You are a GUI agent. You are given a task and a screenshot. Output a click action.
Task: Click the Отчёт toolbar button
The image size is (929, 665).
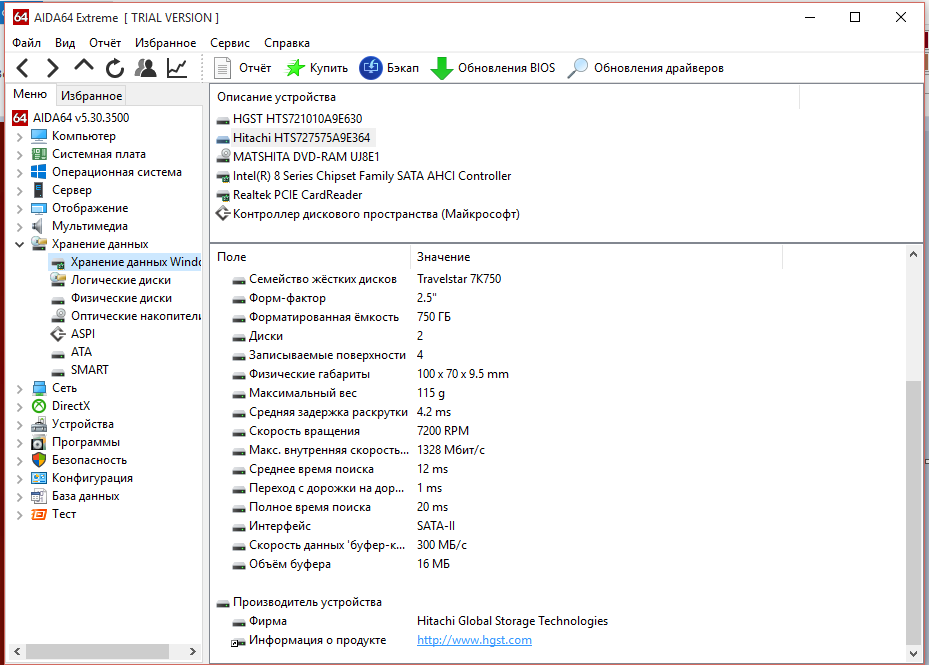(242, 68)
